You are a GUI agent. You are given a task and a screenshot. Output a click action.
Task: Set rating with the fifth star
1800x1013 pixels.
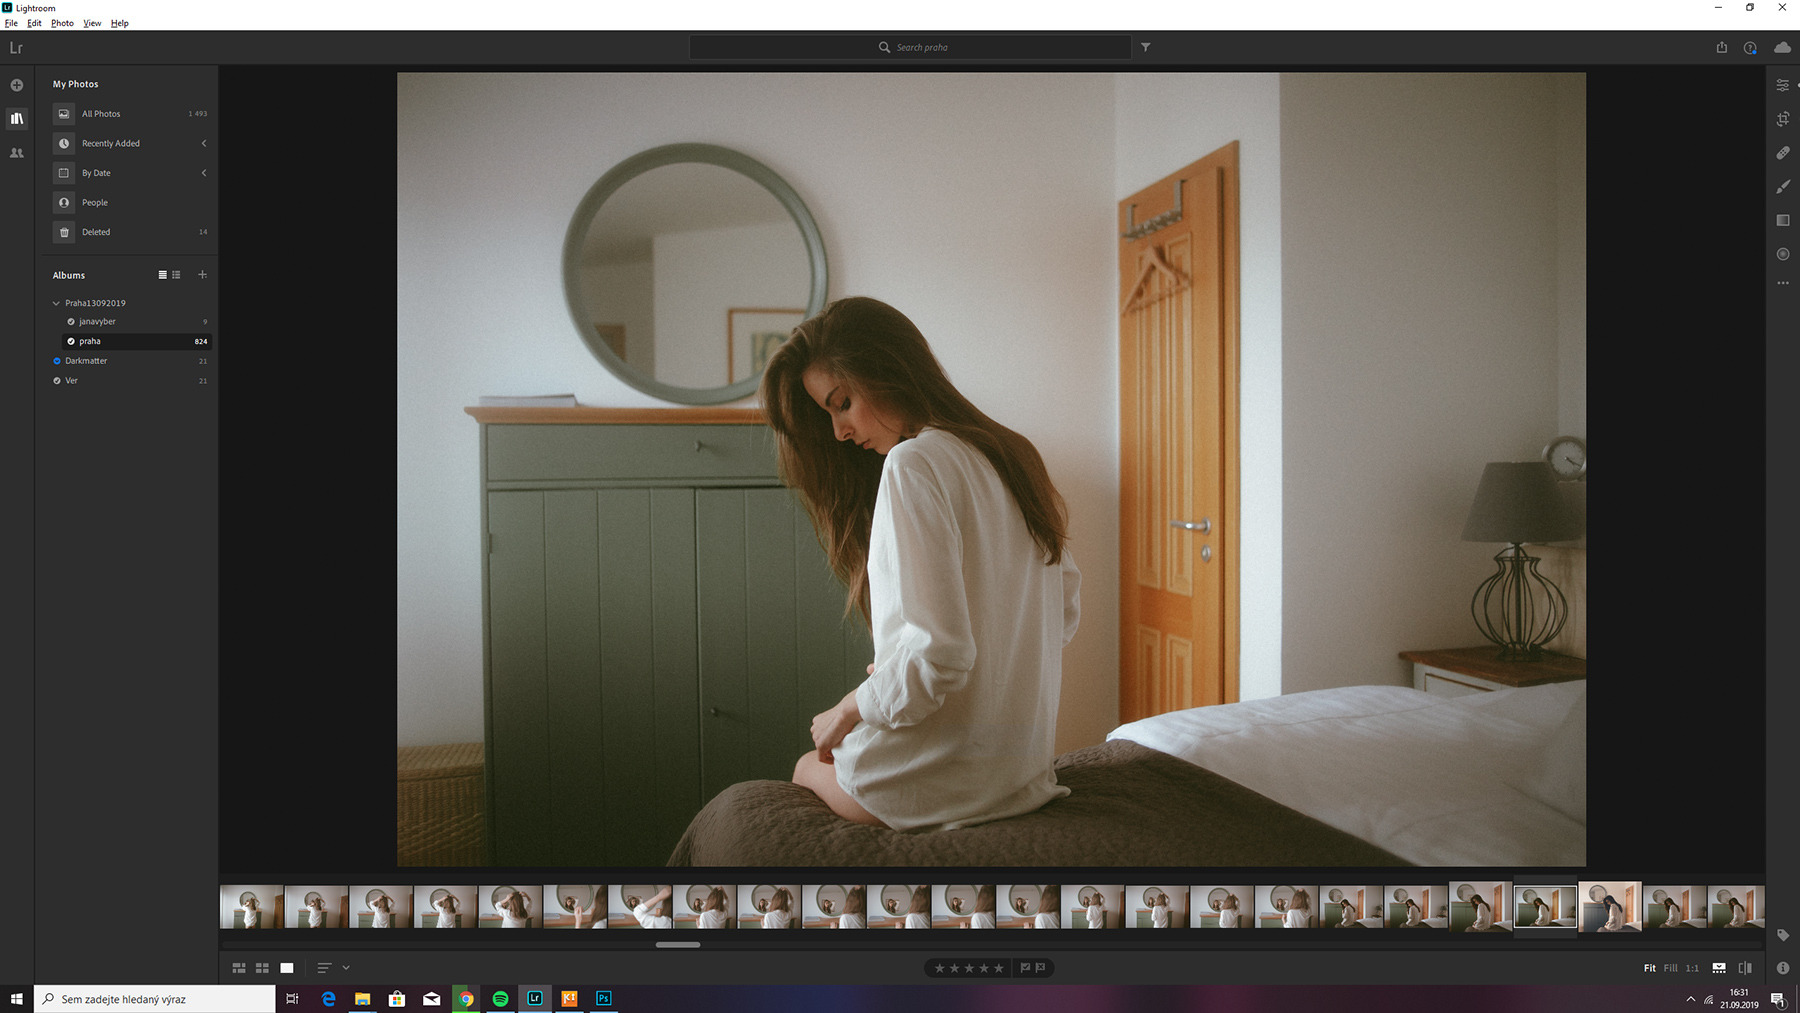pos(998,968)
